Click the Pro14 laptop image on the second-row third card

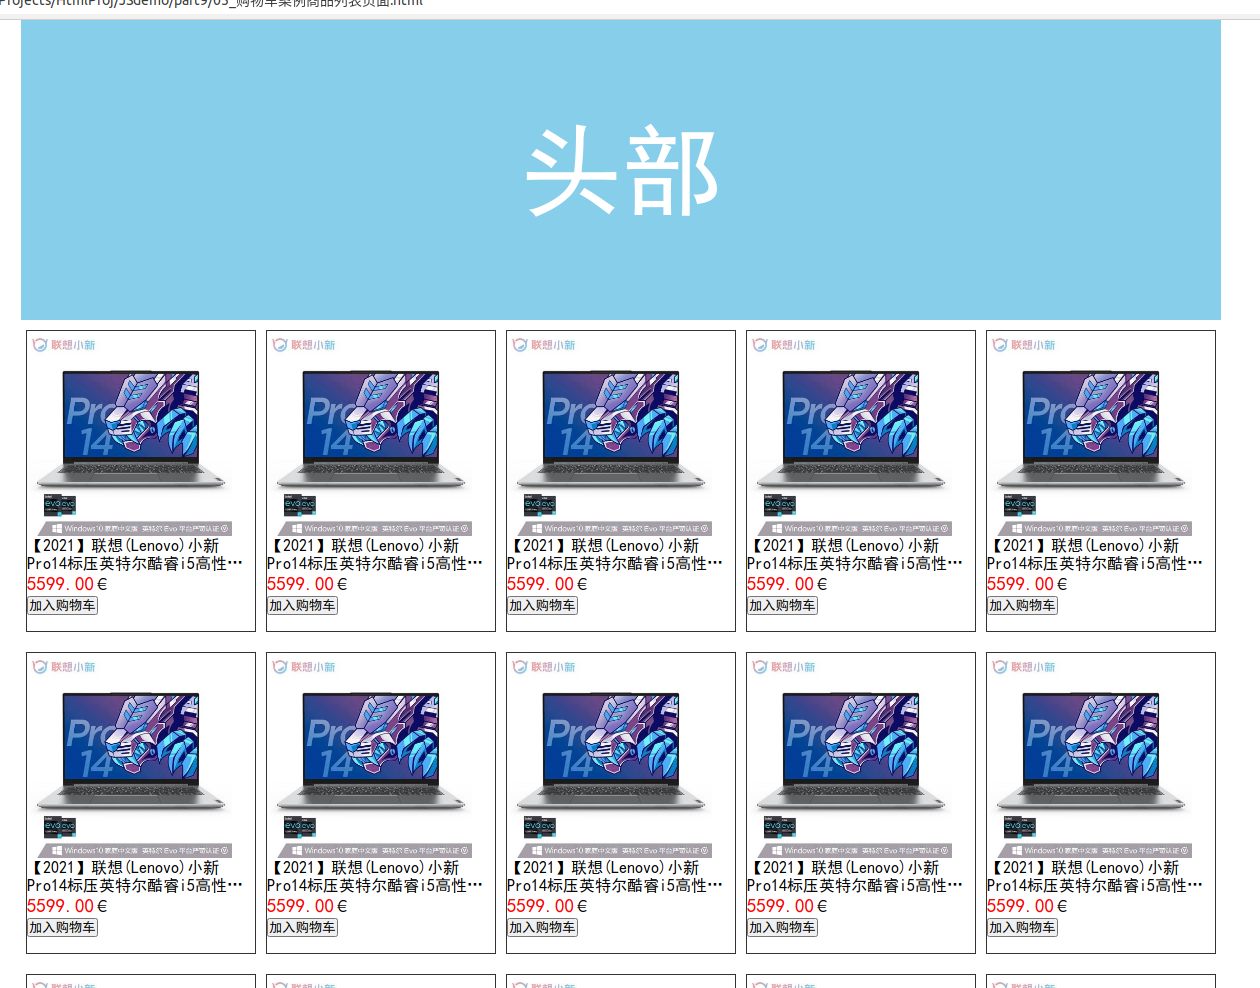[x=620, y=754]
